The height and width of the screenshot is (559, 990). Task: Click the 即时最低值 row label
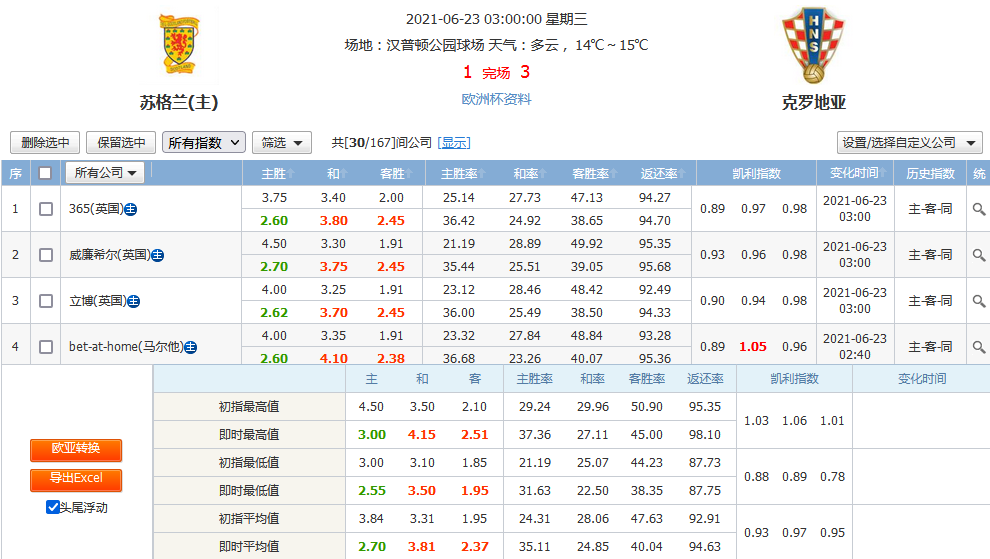(x=249, y=491)
